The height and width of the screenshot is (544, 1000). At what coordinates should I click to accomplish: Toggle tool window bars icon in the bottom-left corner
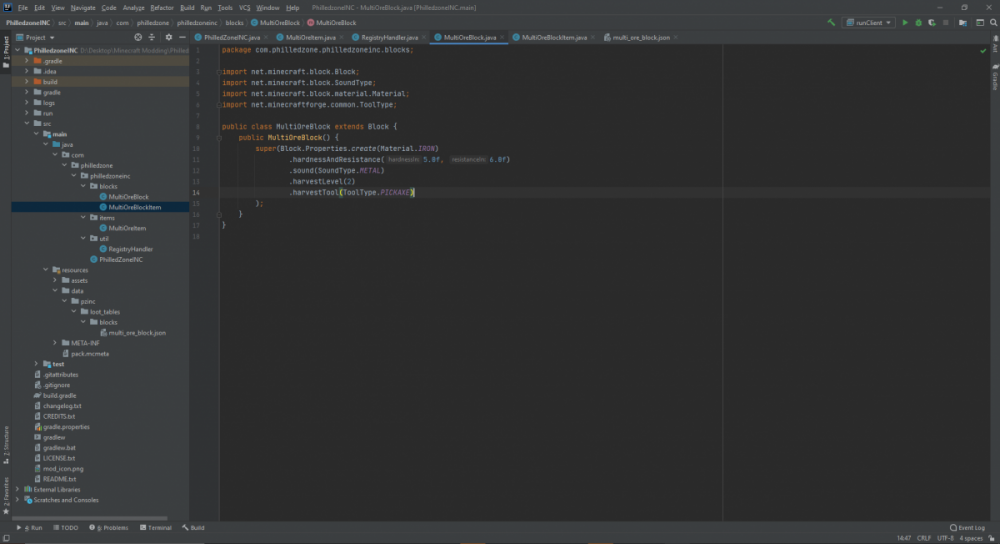pyautogui.click(x=6, y=539)
